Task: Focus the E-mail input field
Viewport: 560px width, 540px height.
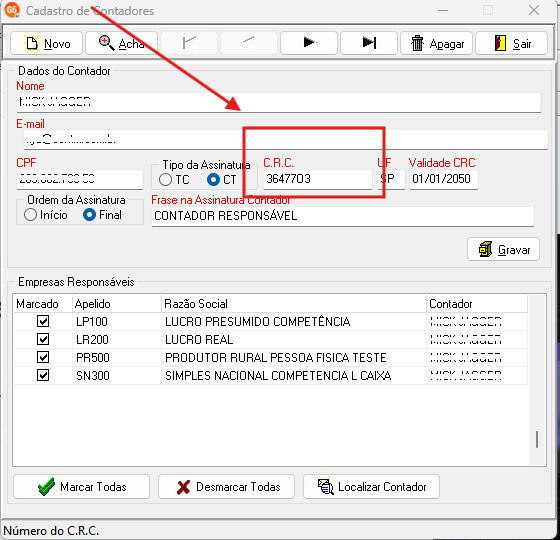Action: pyautogui.click(x=286, y=140)
